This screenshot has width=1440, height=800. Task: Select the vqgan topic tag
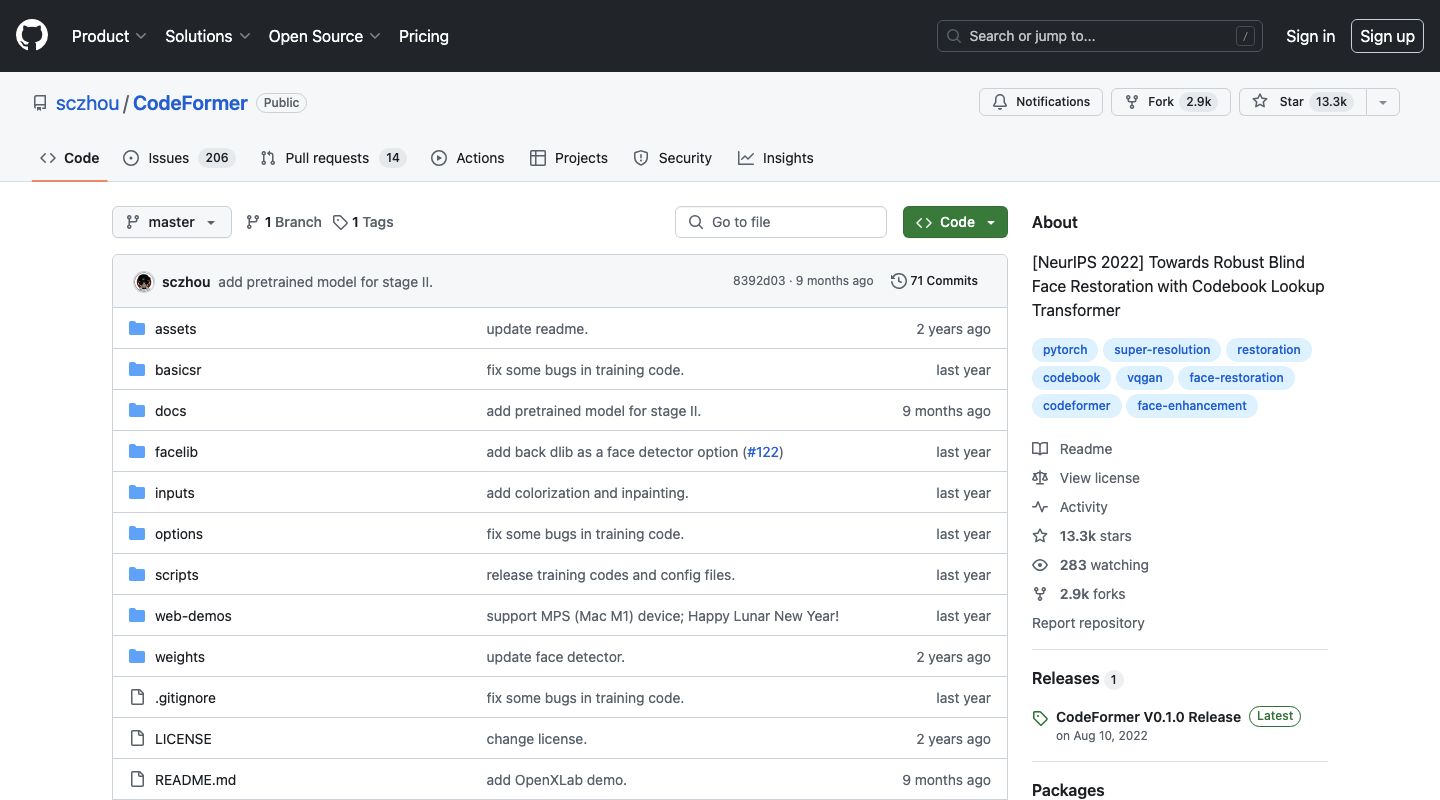tap(1144, 378)
